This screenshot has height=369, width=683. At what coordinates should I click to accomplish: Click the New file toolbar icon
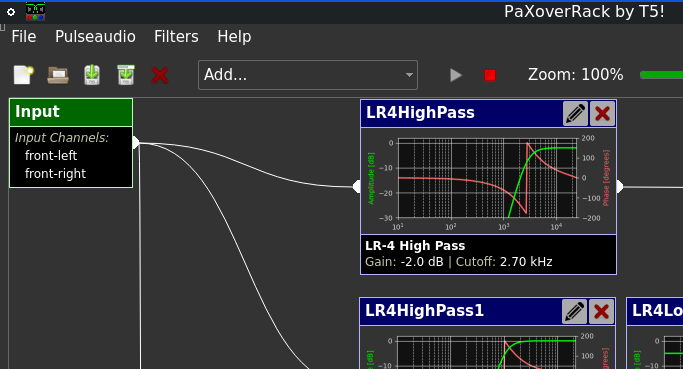click(24, 75)
